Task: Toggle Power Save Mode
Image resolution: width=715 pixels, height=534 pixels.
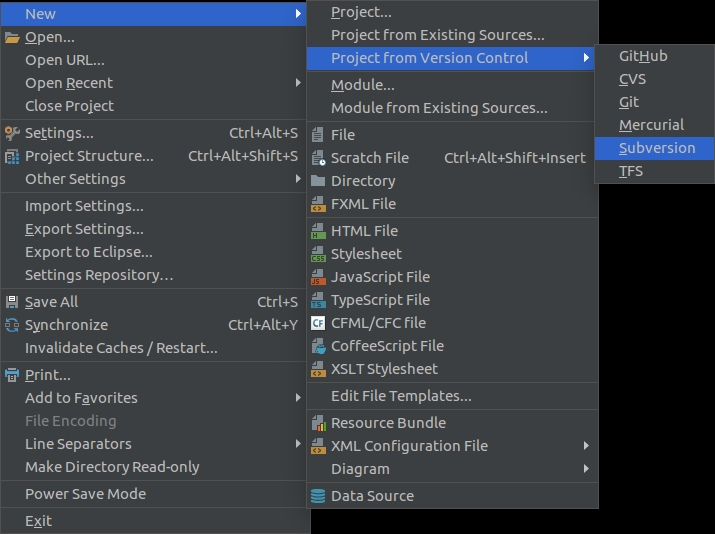Action: pos(153,494)
